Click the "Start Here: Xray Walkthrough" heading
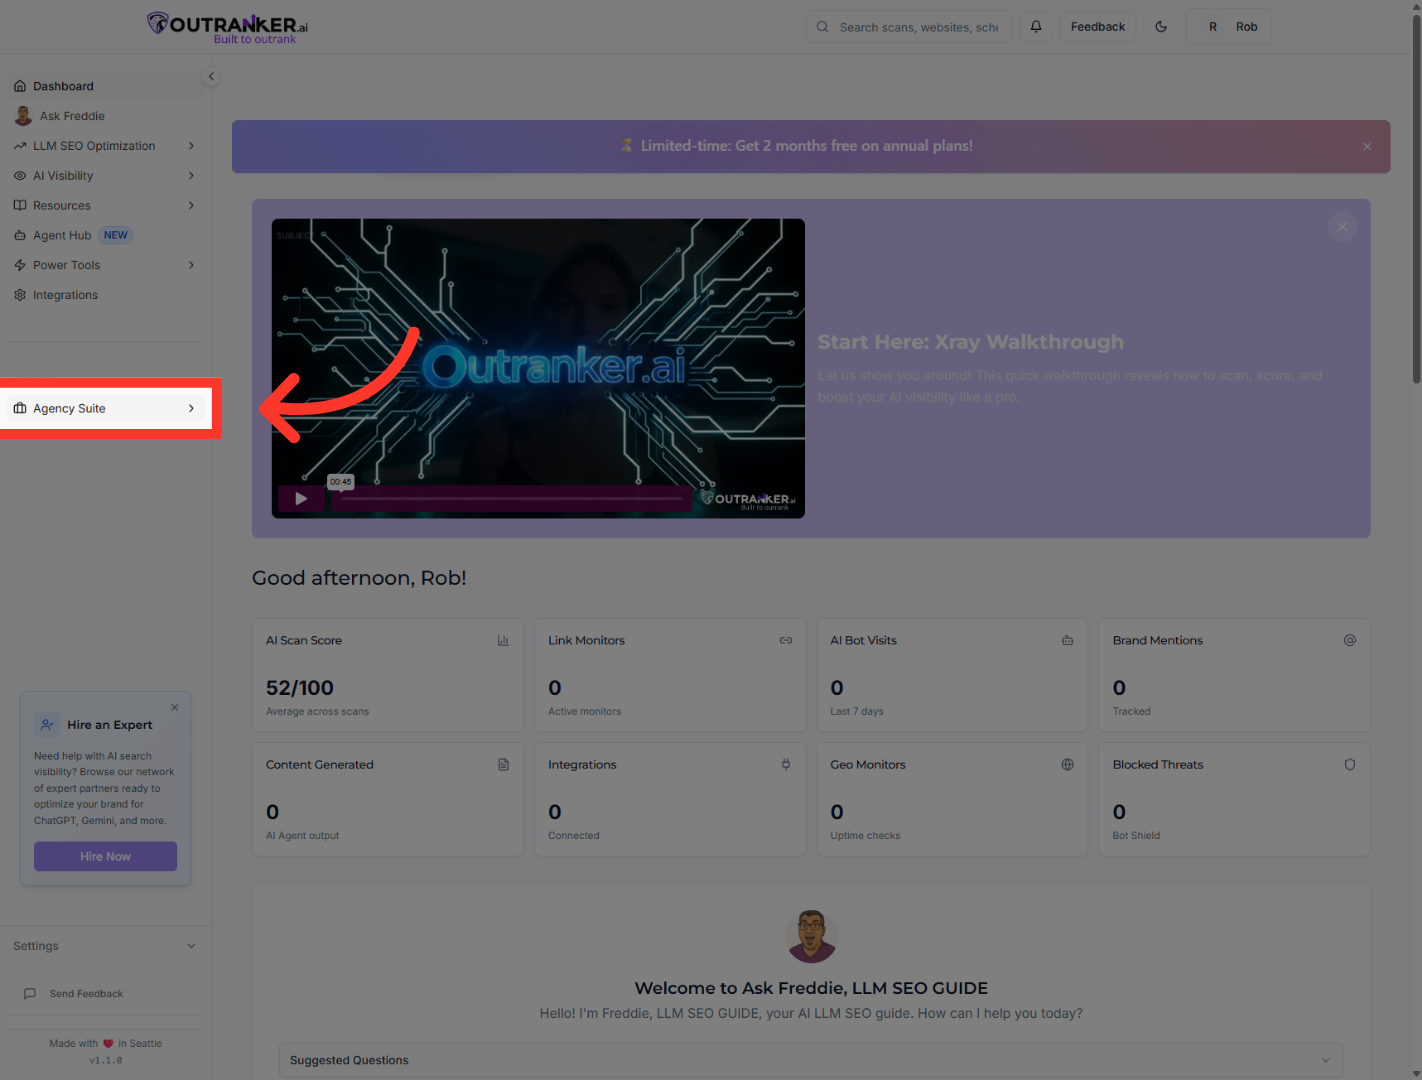The width and height of the screenshot is (1422, 1080). point(970,342)
